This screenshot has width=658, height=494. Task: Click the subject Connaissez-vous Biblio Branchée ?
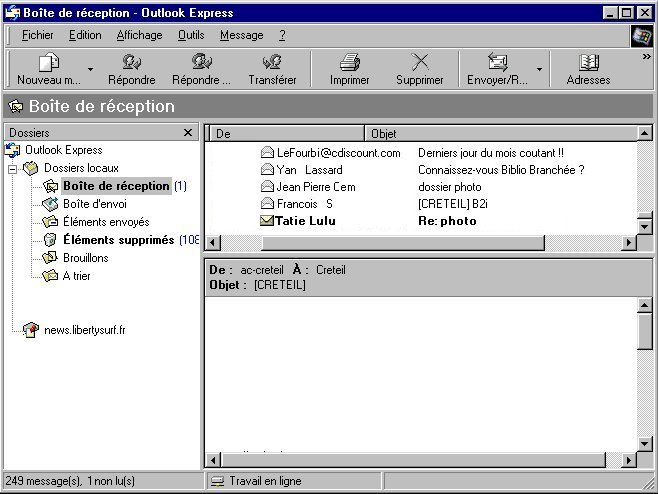[x=501, y=170]
